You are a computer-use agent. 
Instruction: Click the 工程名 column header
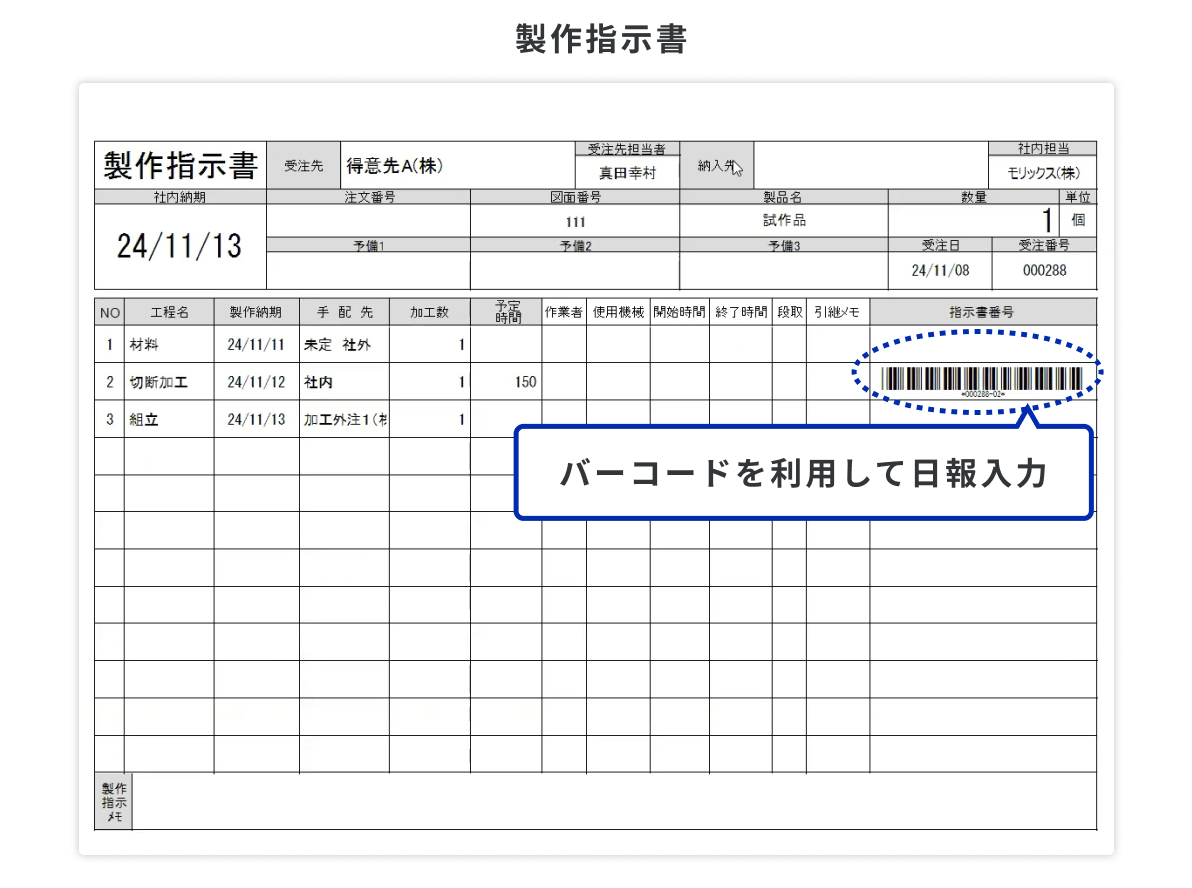(x=170, y=312)
